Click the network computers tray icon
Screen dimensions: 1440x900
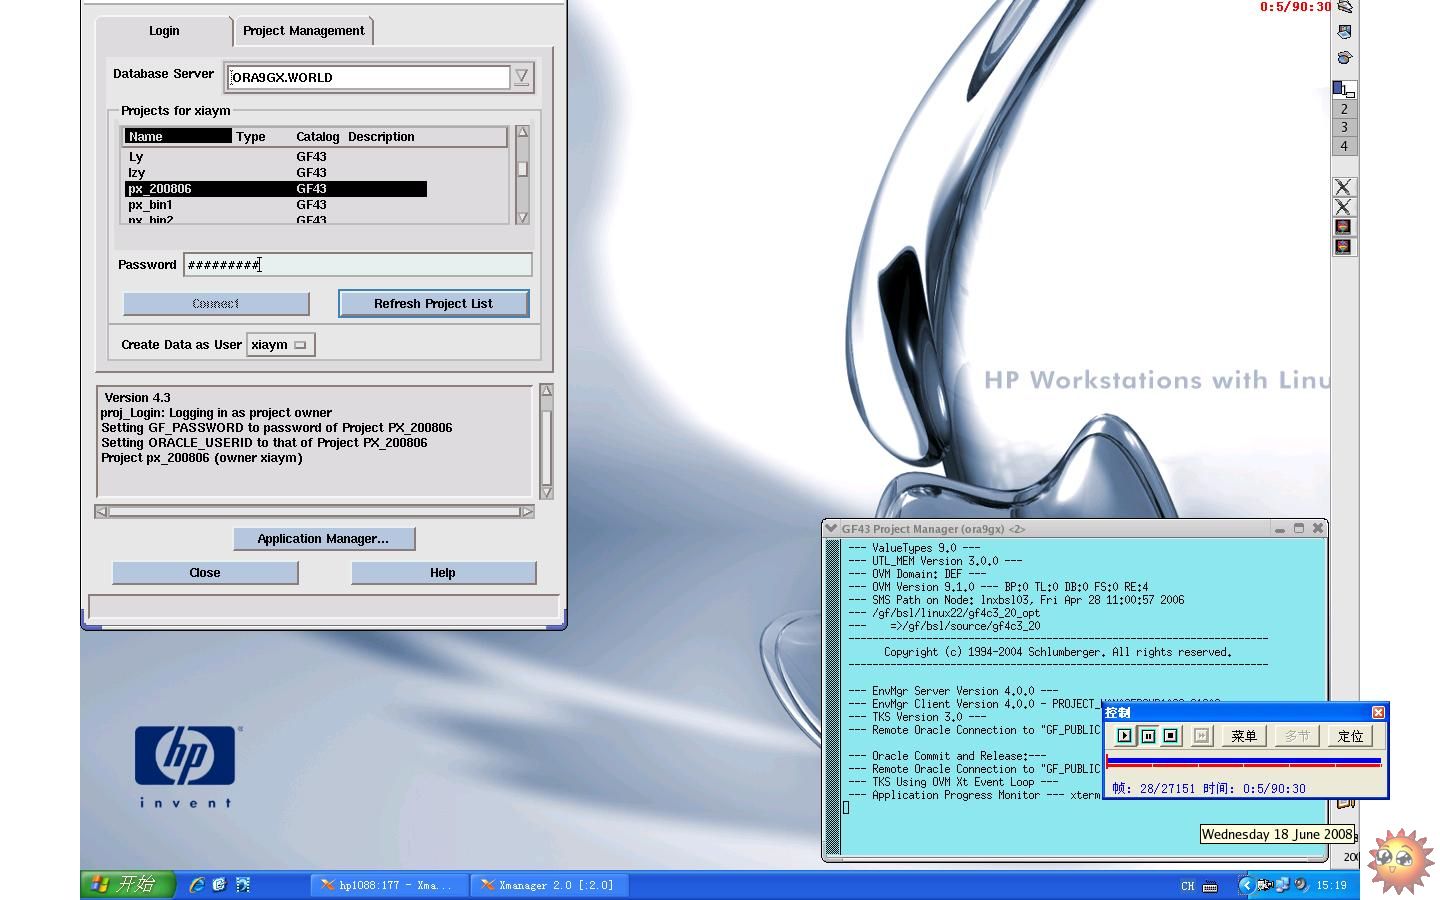tap(1282, 885)
